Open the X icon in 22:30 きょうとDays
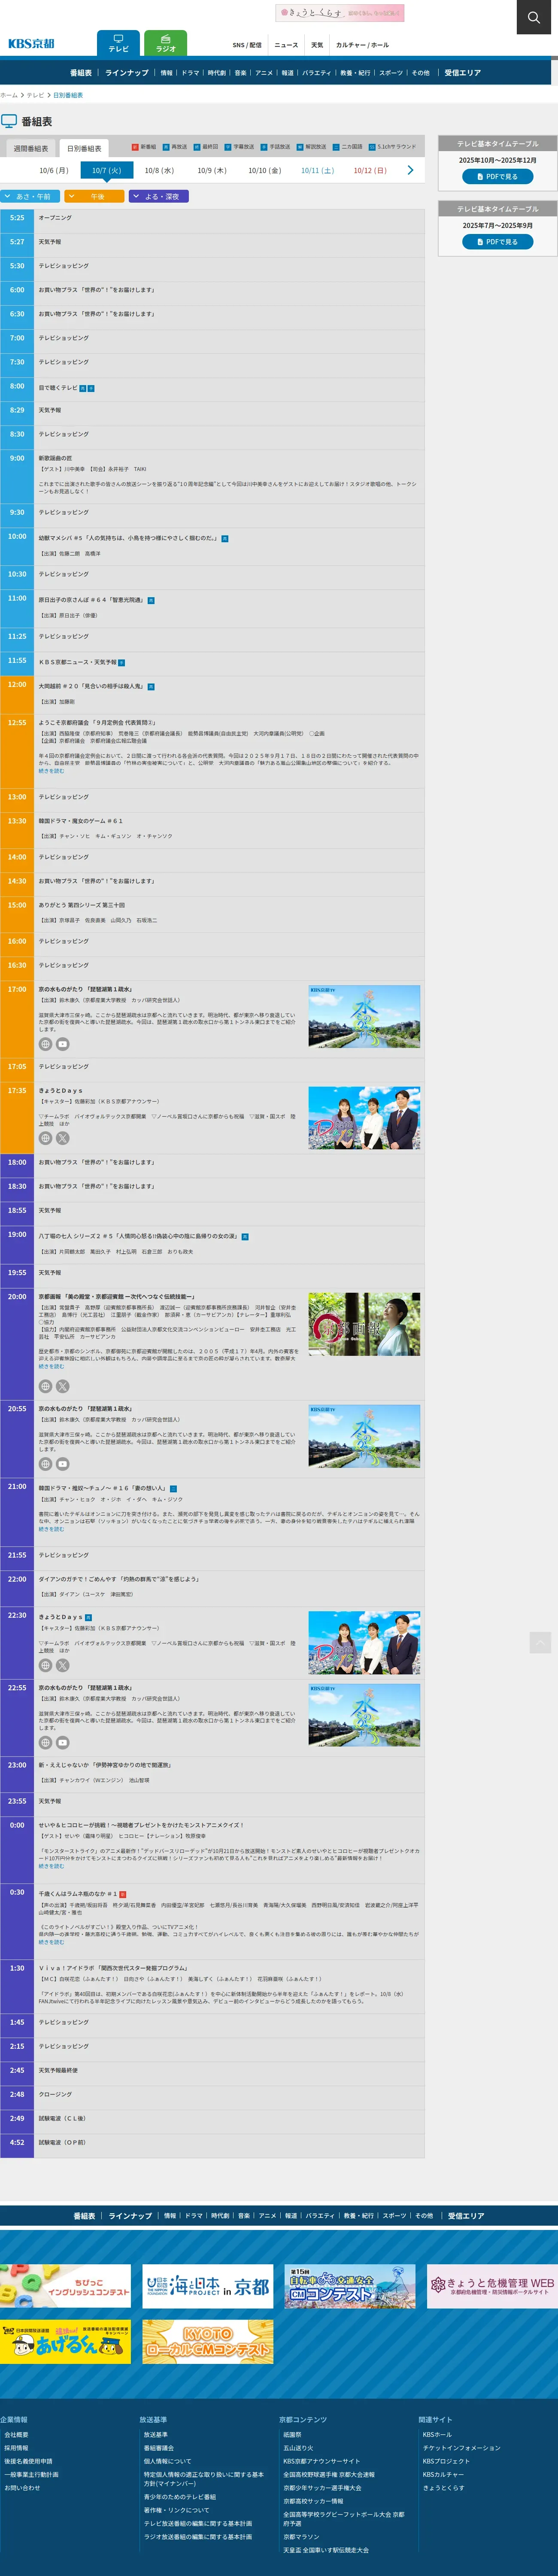Screen dimensions: 558x2576 pyautogui.click(x=62, y=1665)
